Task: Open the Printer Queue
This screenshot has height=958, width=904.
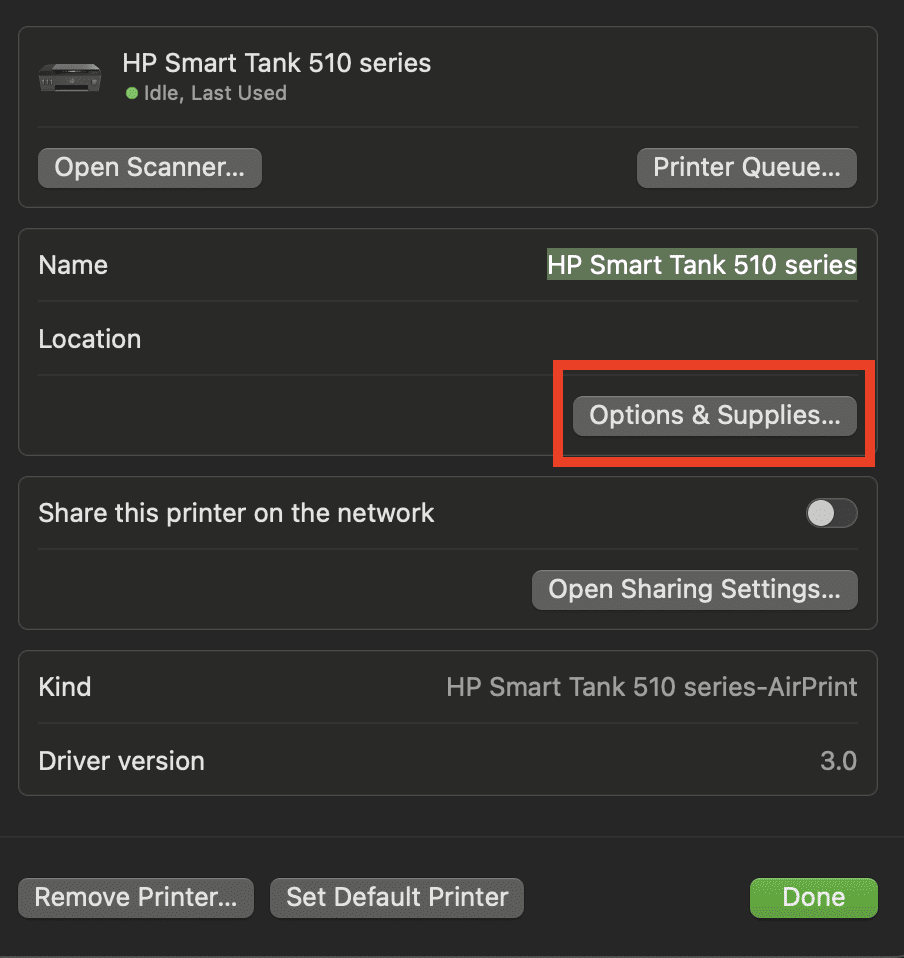Action: [746, 168]
